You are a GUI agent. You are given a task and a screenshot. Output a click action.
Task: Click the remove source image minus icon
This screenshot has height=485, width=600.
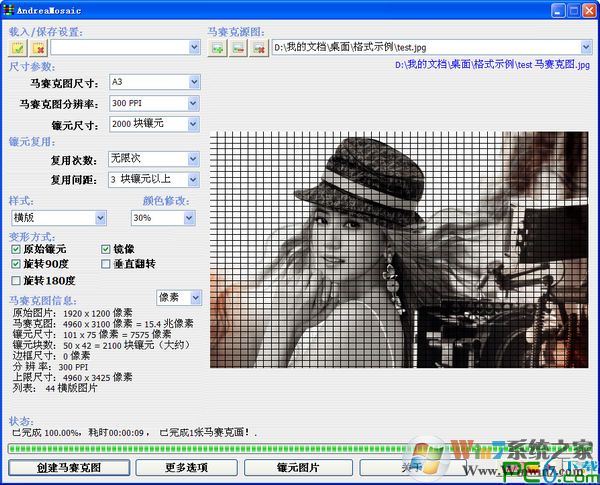237,47
